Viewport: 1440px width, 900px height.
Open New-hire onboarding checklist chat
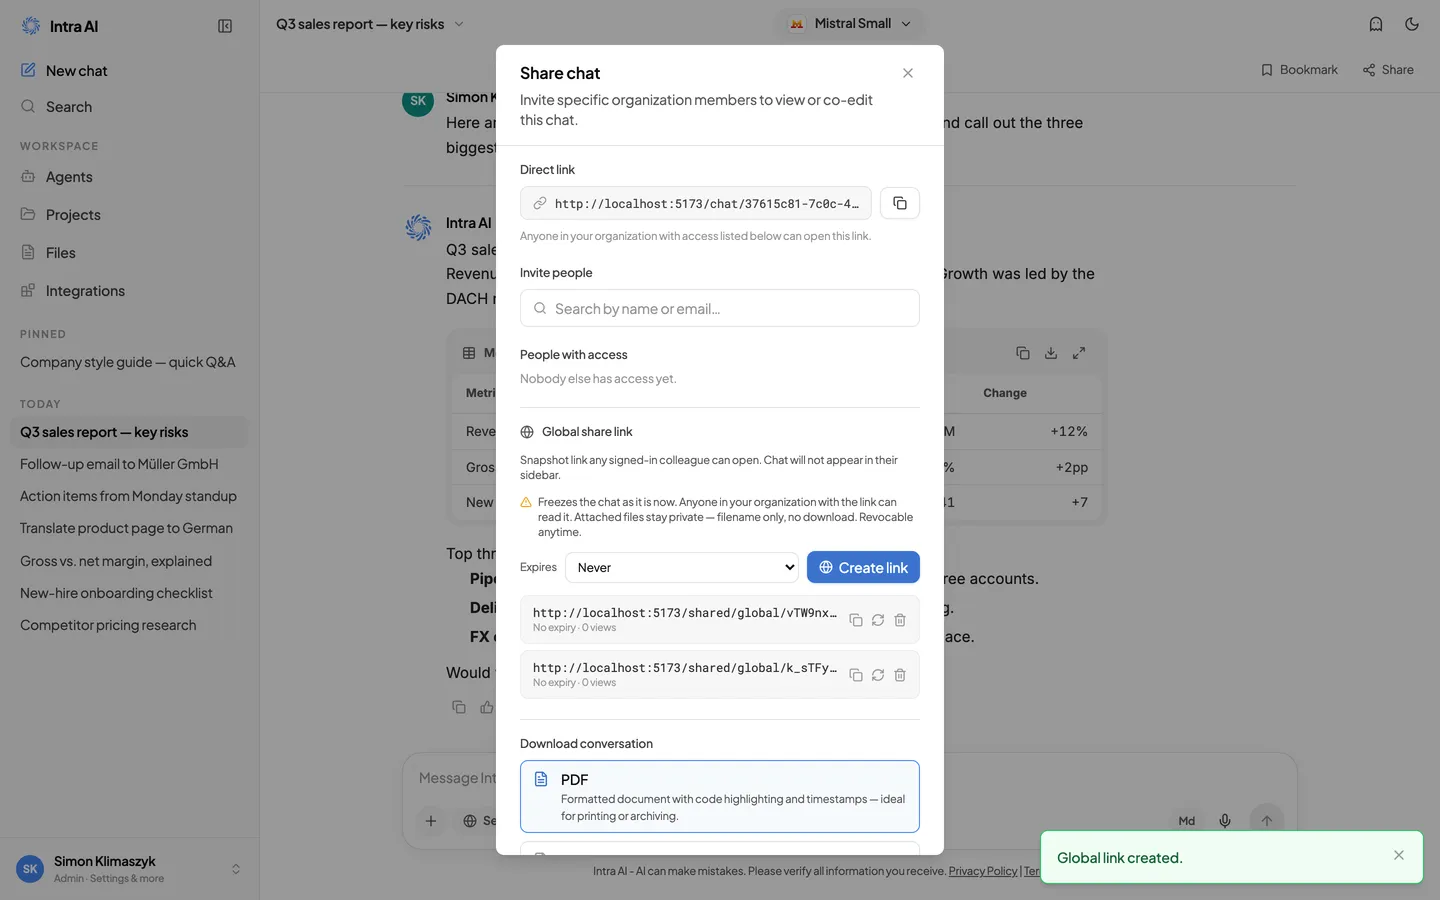tap(128, 593)
